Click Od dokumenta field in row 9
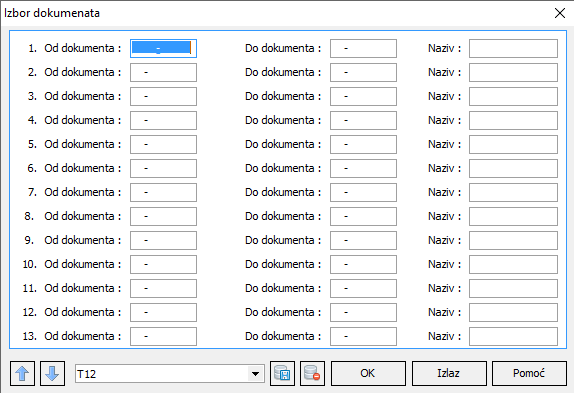Viewport: 574px width, 393px height. tap(163, 240)
